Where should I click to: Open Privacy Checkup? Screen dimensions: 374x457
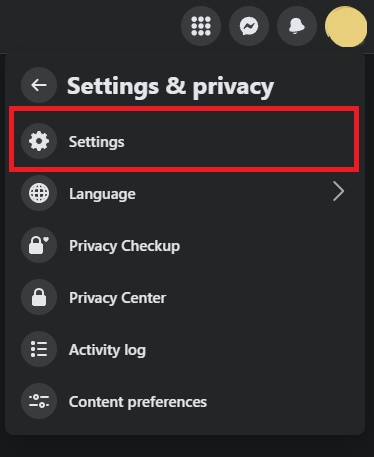[125, 246]
